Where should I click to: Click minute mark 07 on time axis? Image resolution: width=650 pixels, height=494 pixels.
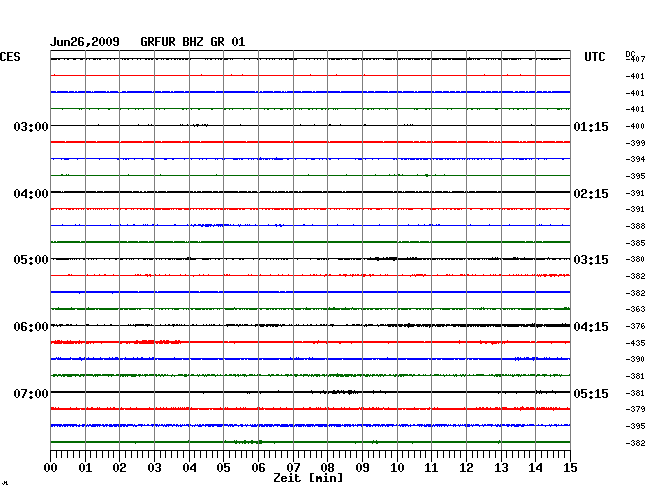pyautogui.click(x=293, y=468)
